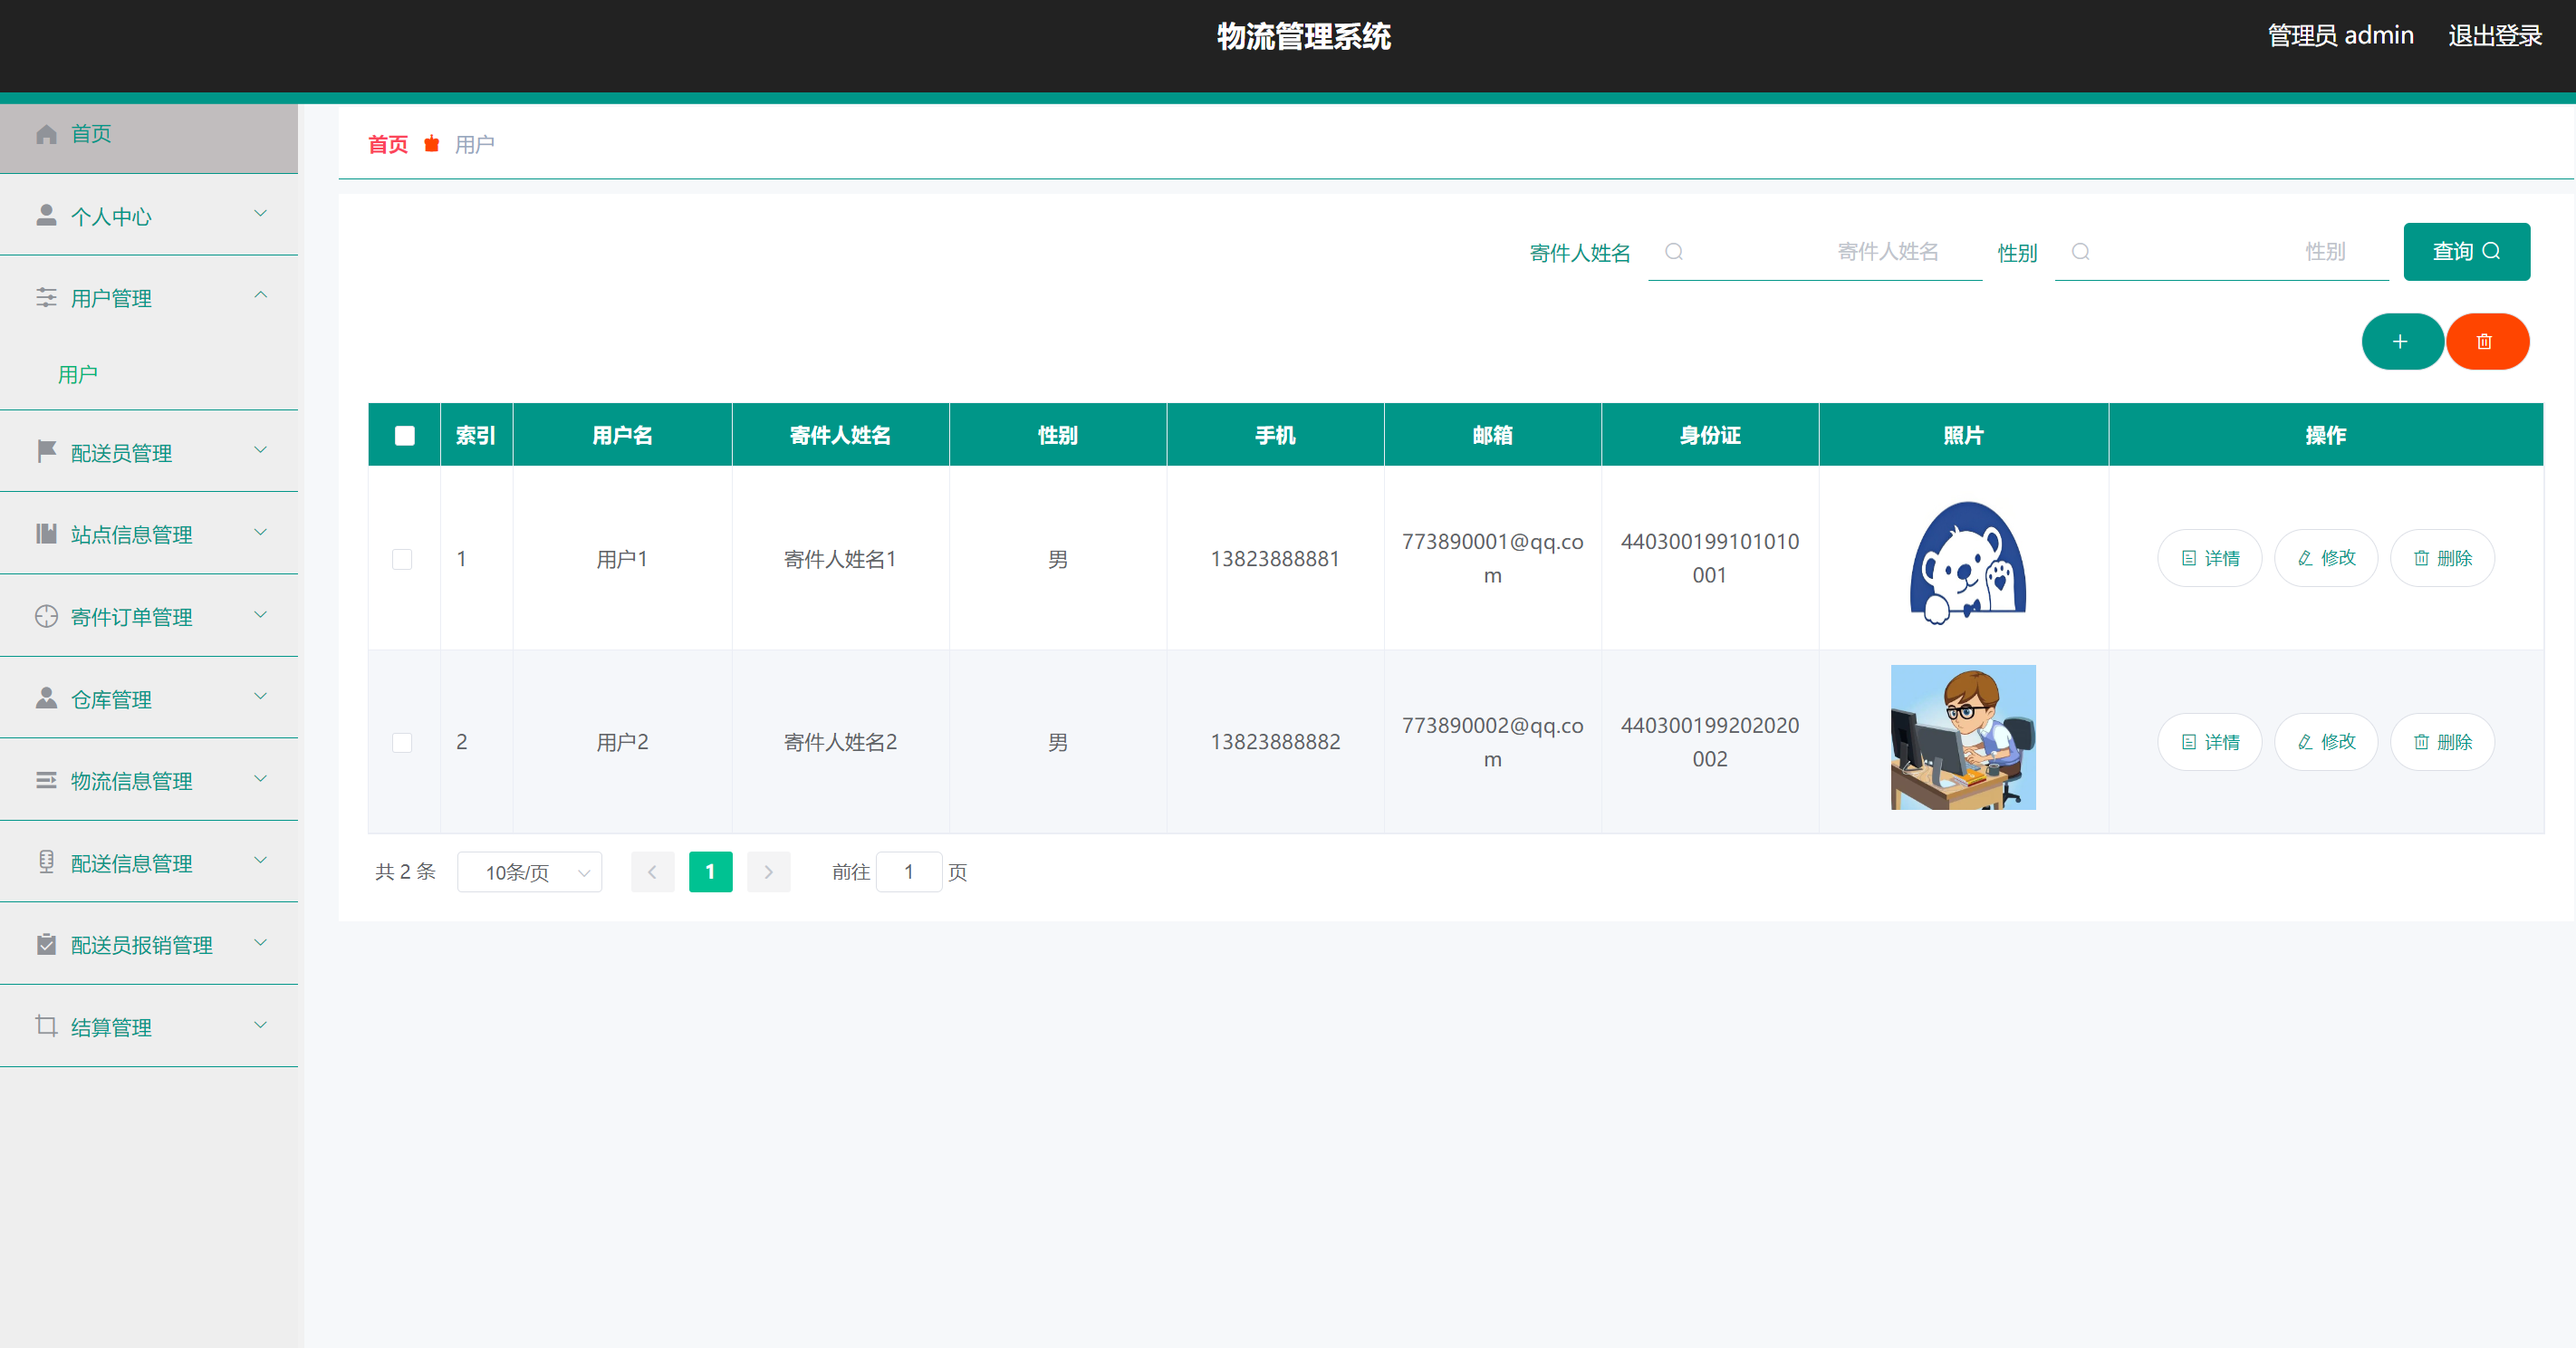
Task: Collapse the 用户管理 chevron
Action: click(x=260, y=296)
